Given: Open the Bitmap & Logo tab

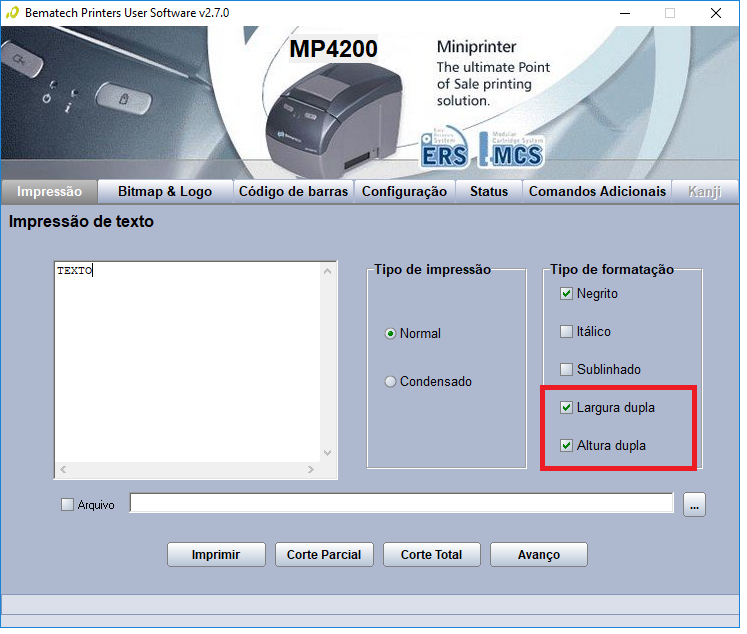Looking at the screenshot, I should coord(166,193).
